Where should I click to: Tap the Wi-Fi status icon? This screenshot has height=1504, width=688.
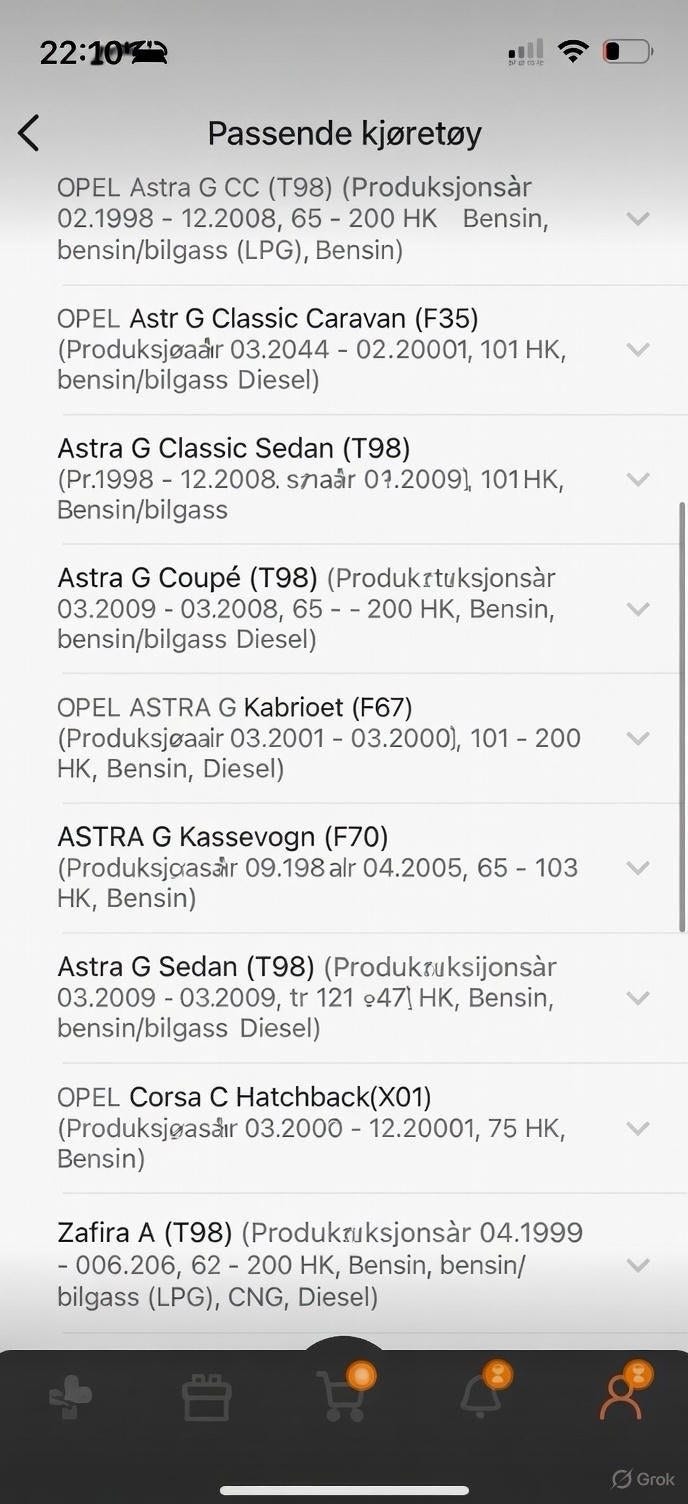click(573, 51)
